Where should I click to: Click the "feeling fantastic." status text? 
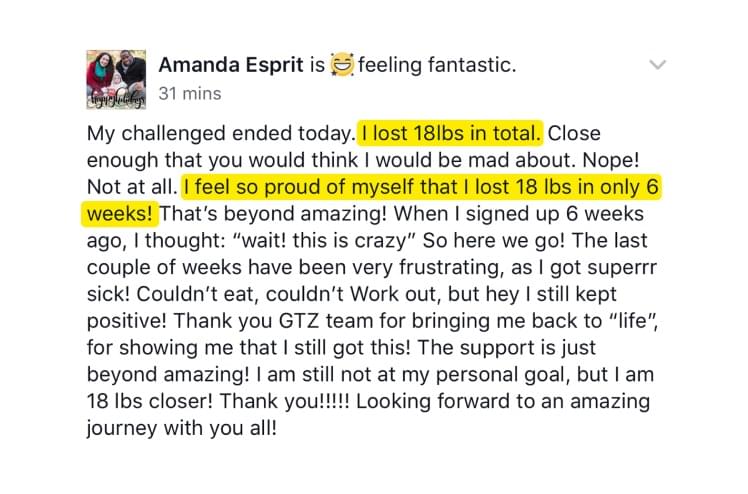click(438, 66)
